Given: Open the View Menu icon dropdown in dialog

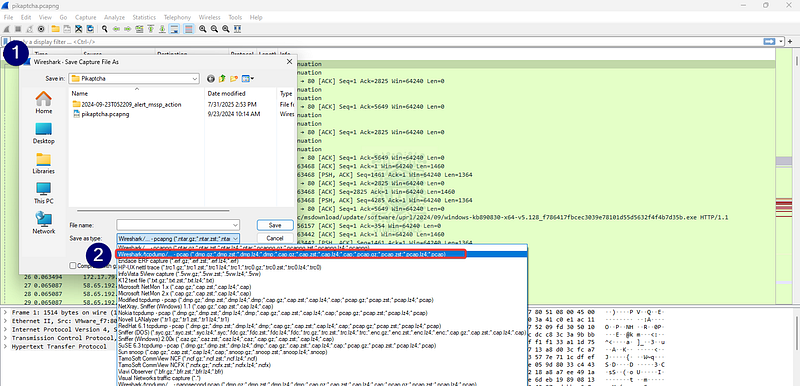Looking at the screenshot, I should pos(248,79).
